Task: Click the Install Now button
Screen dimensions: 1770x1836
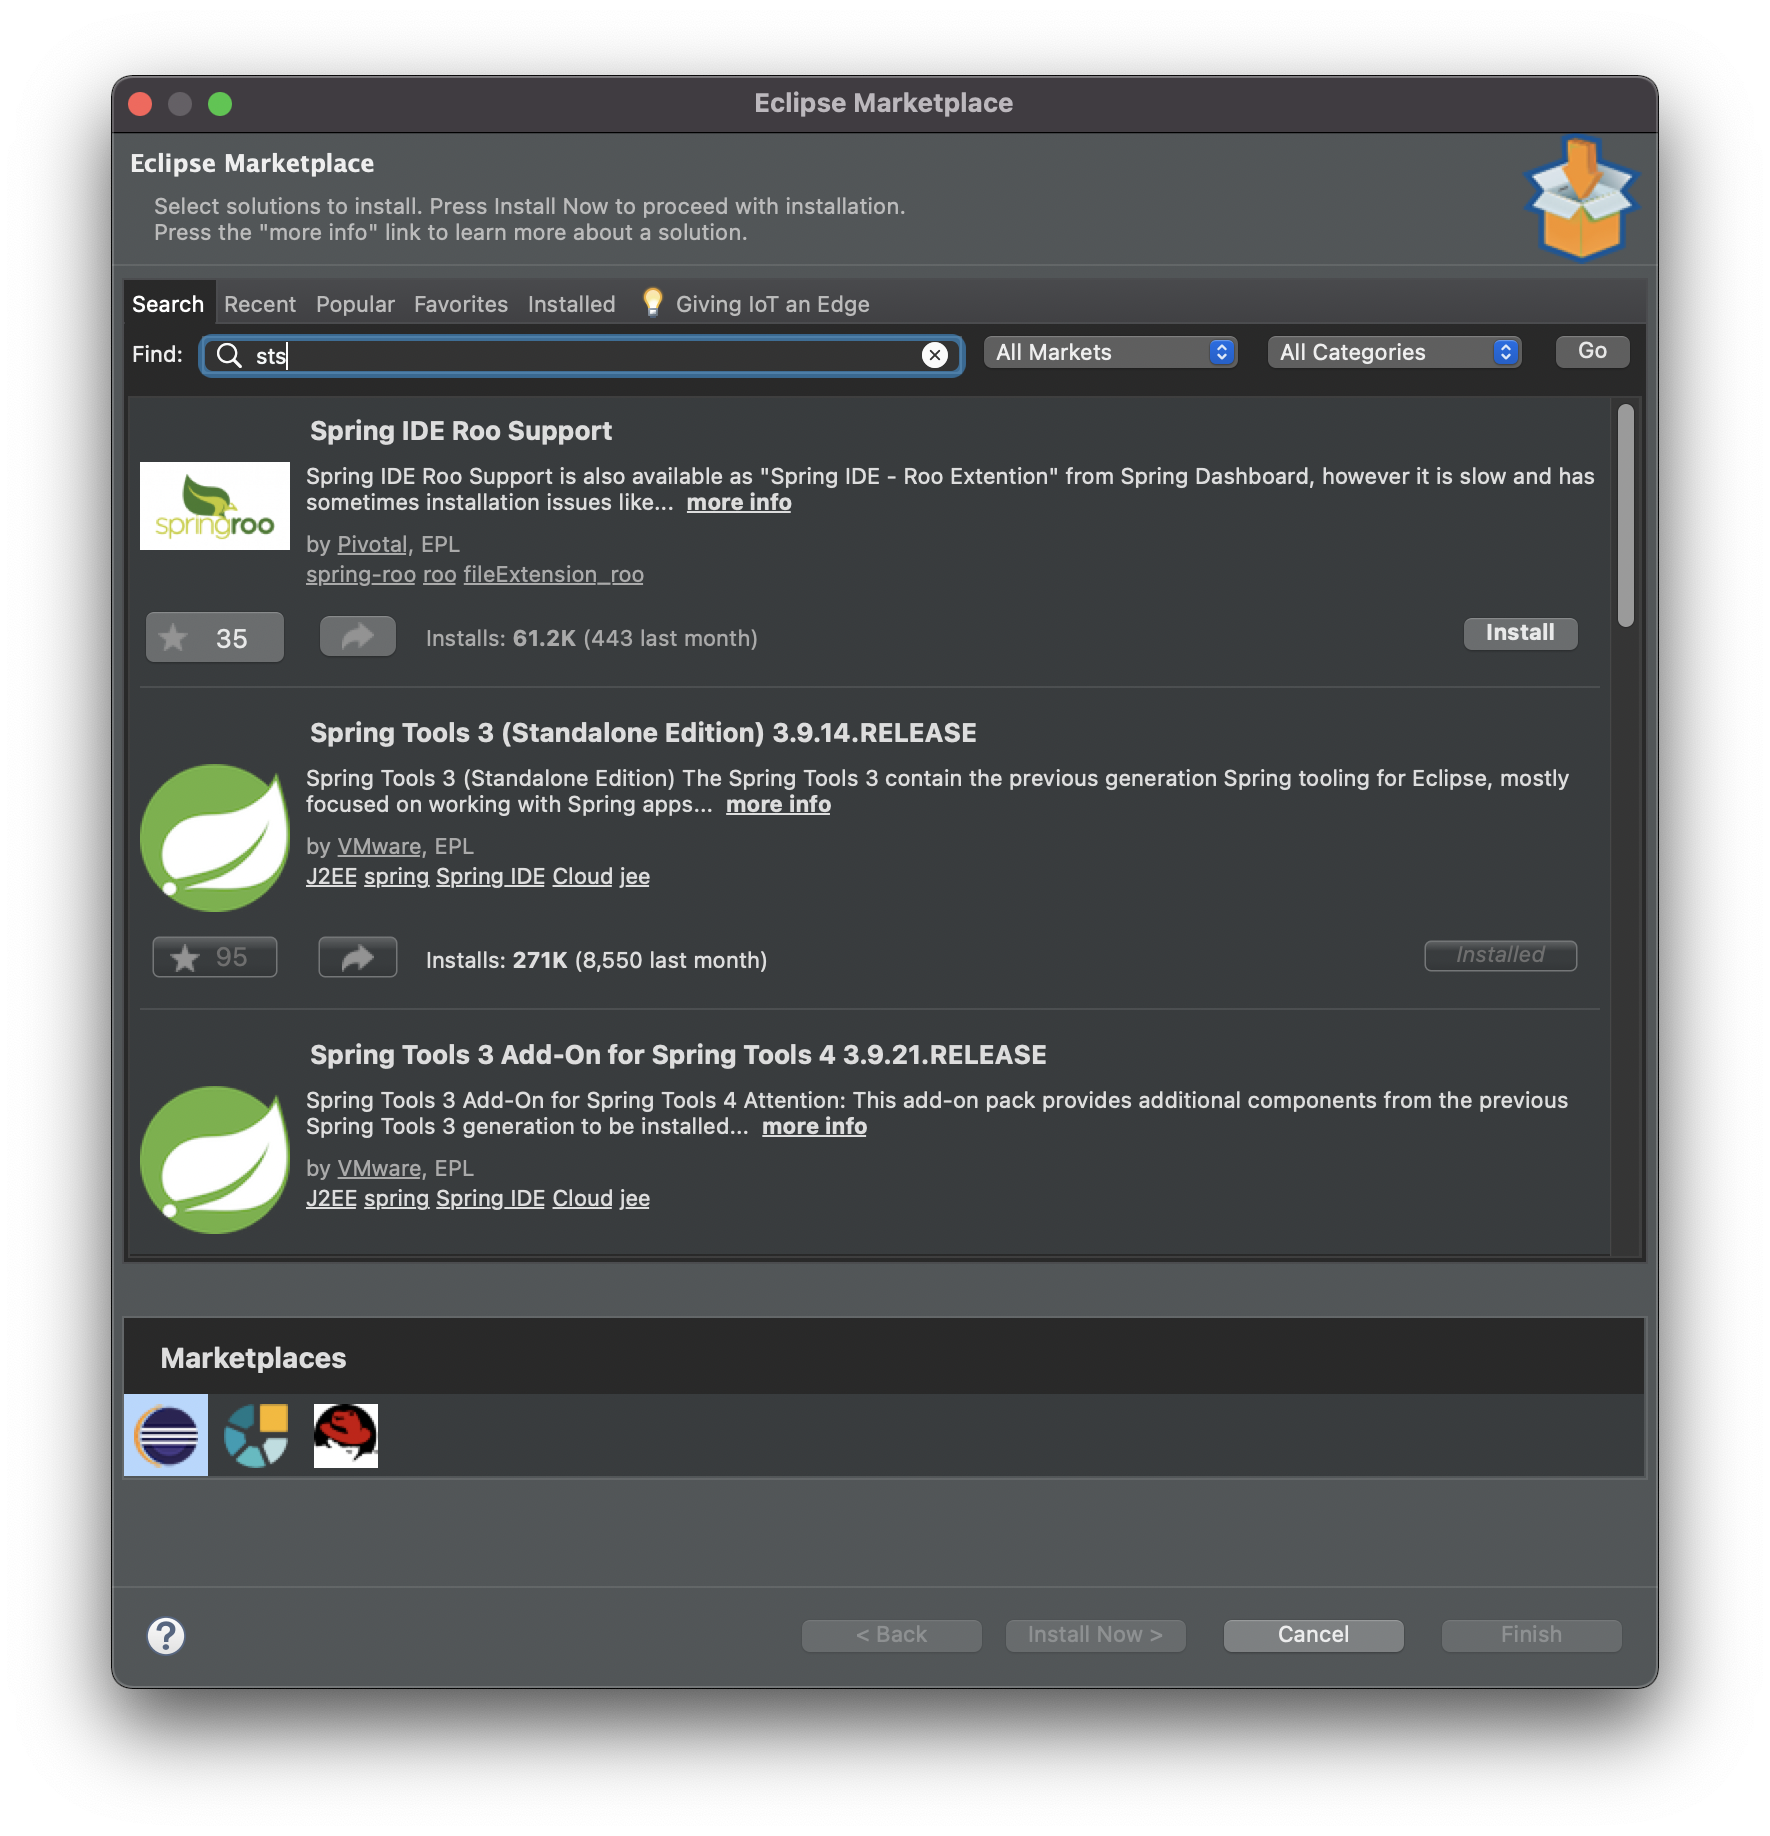Action: tap(1095, 1635)
